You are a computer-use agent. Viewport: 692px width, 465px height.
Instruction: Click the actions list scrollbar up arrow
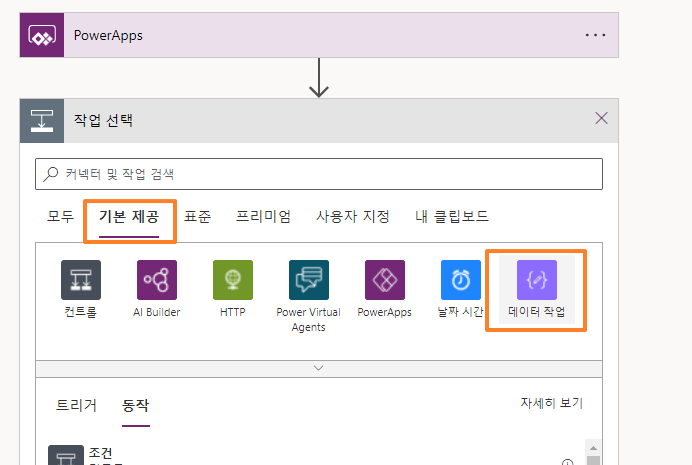[x=593, y=448]
